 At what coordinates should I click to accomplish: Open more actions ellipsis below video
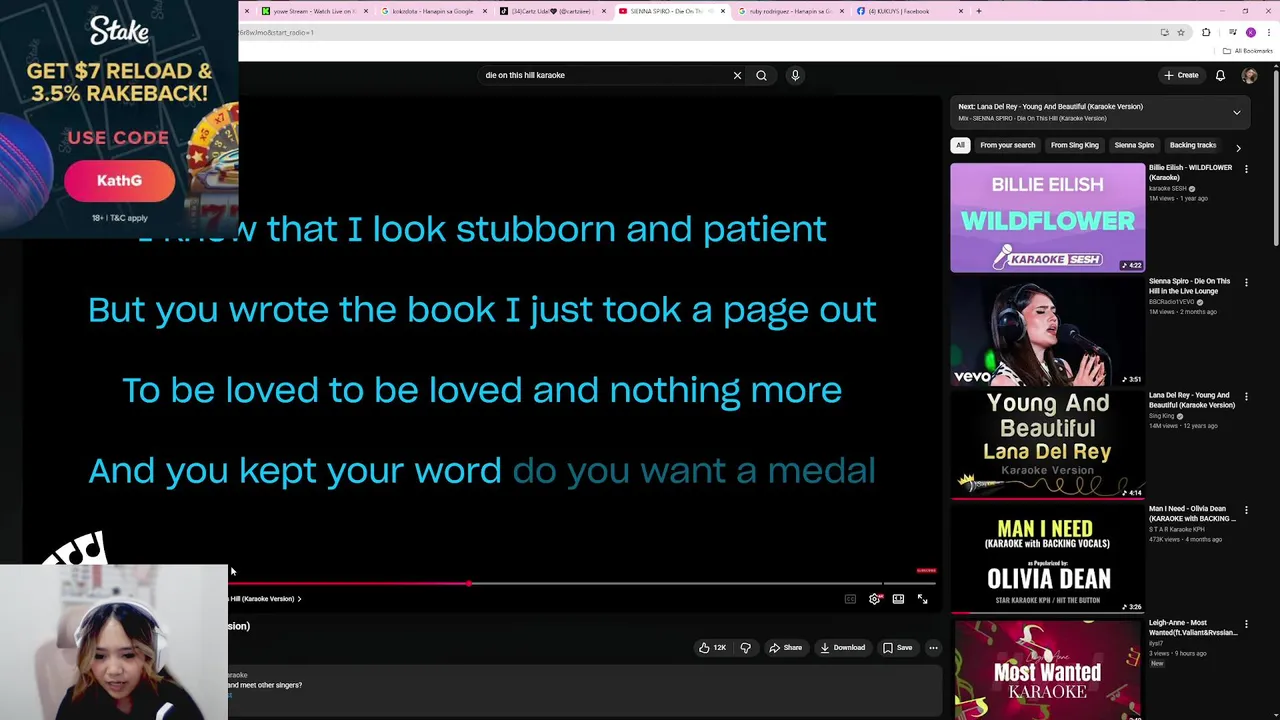(933, 648)
